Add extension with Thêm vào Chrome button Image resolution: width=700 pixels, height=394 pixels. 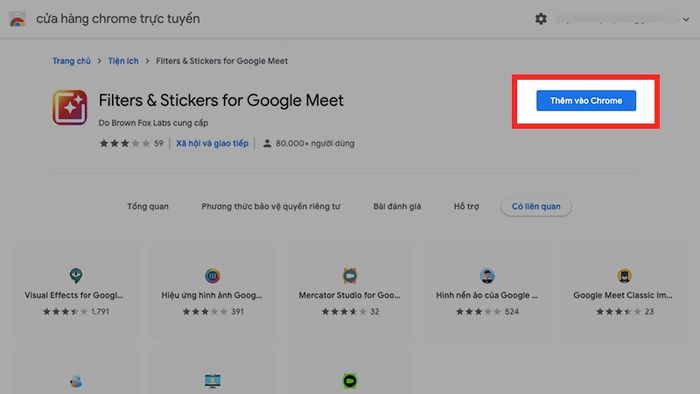coord(586,100)
